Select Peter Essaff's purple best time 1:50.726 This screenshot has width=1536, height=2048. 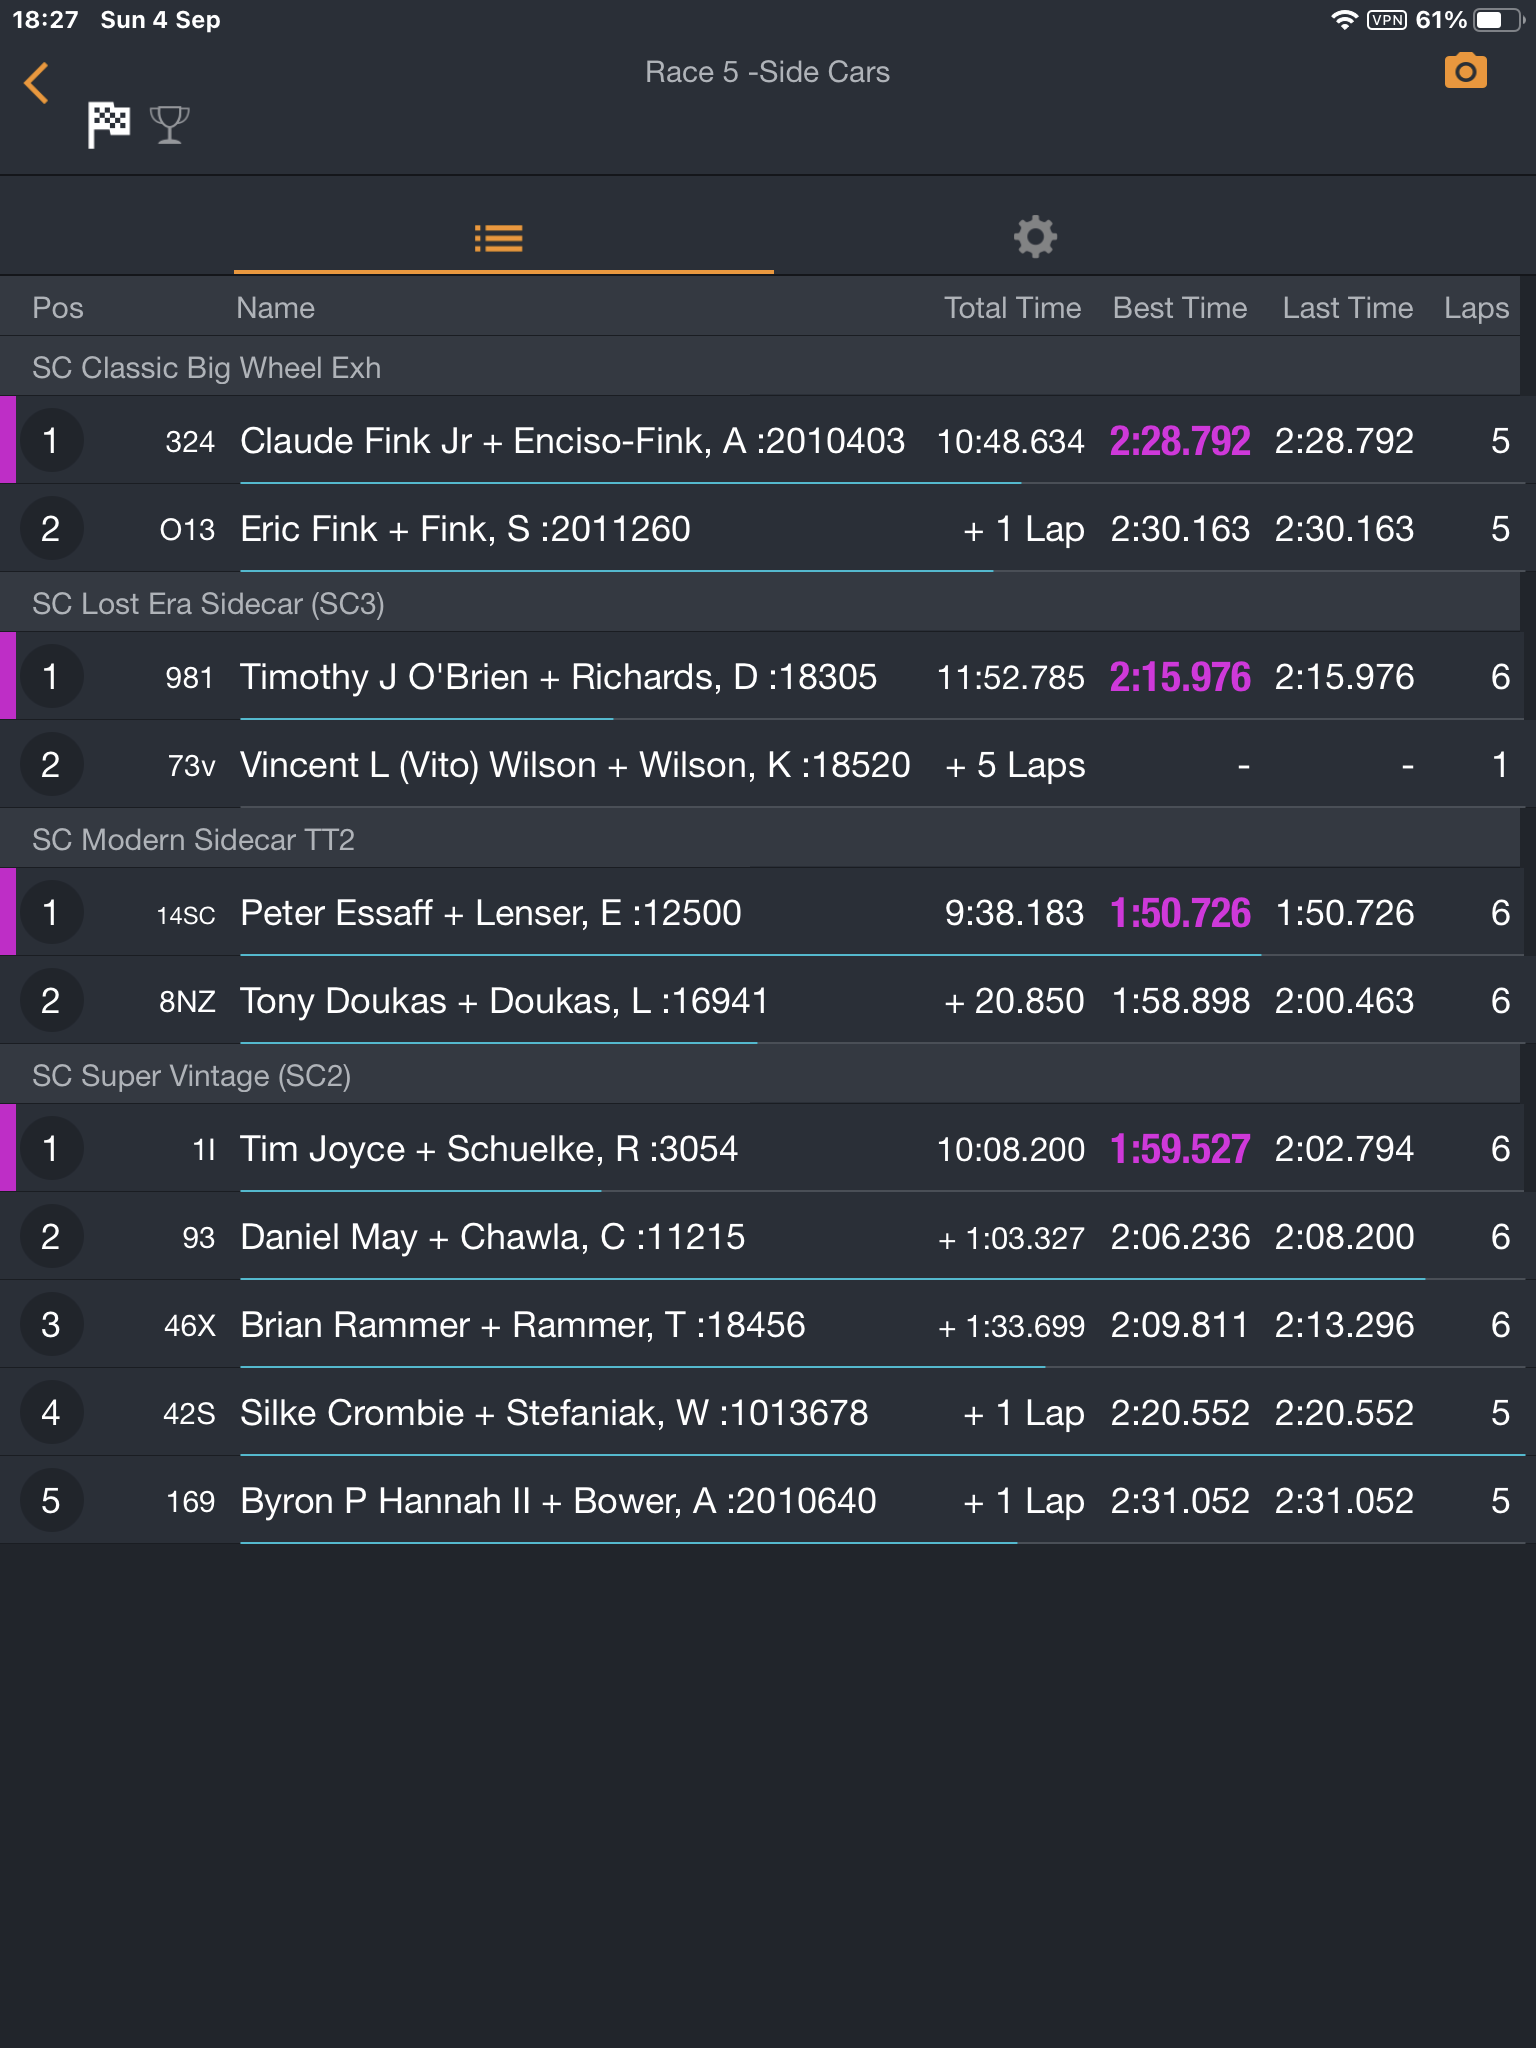(x=1180, y=913)
